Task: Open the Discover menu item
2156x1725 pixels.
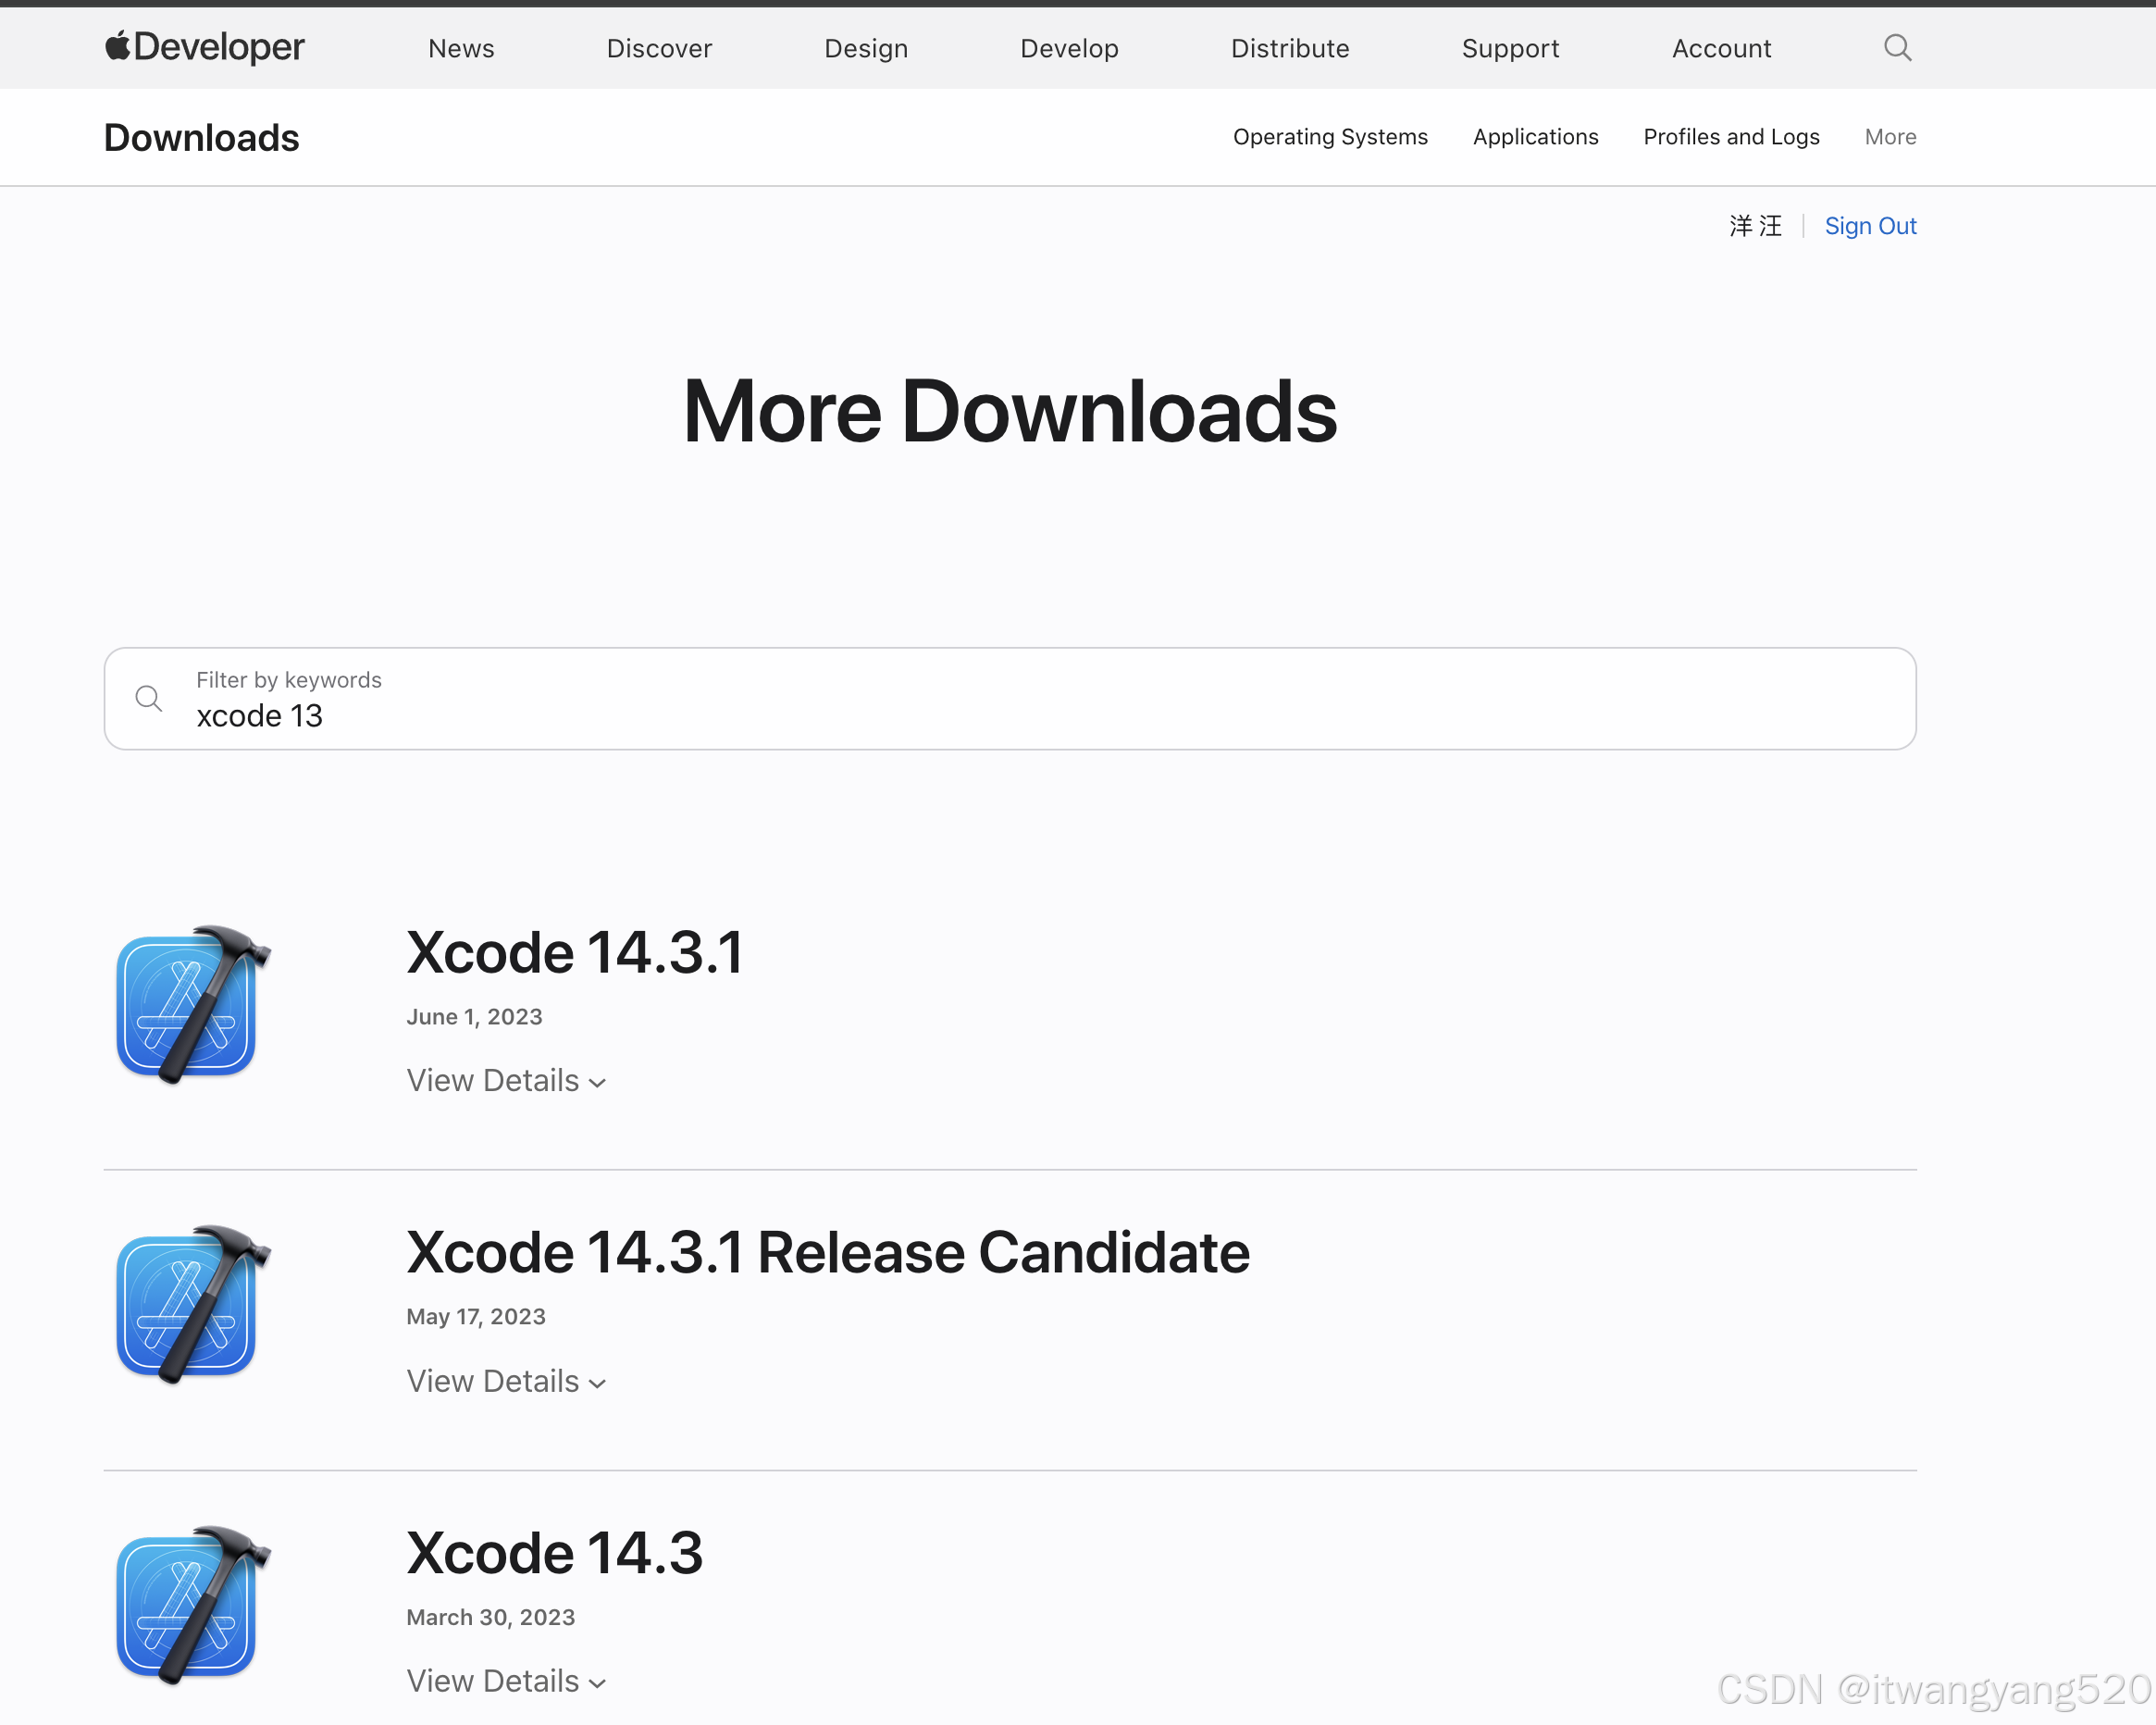Action: (x=659, y=48)
